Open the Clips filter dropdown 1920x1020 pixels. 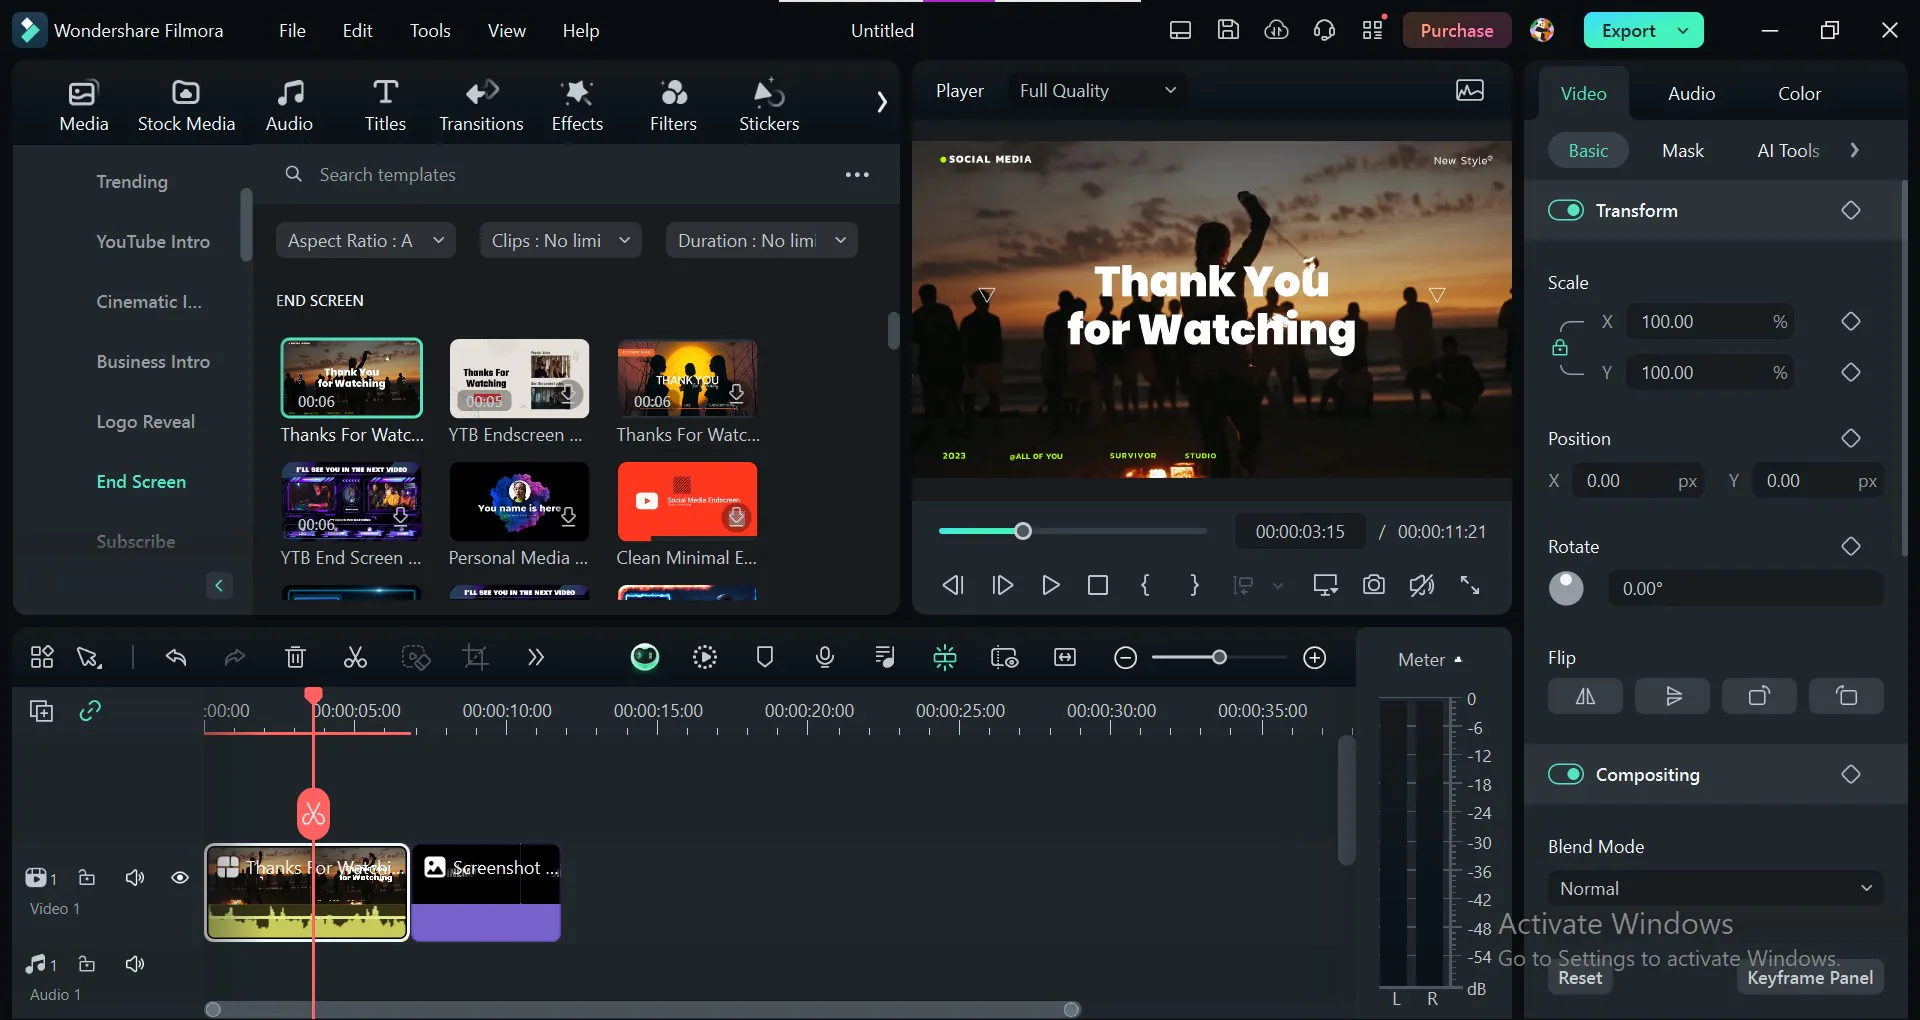[560, 240]
